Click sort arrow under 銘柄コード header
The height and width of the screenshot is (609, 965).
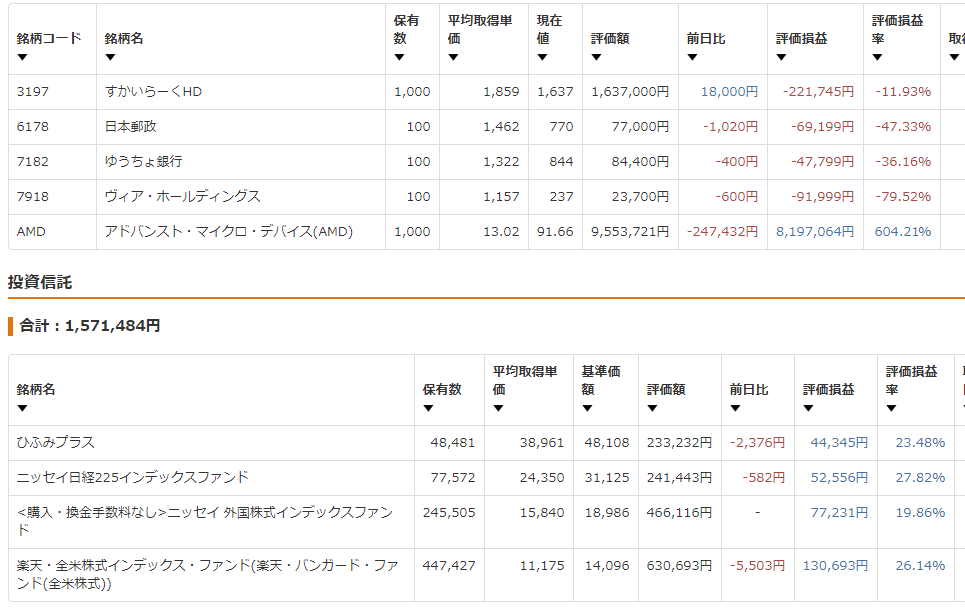coord(22,57)
